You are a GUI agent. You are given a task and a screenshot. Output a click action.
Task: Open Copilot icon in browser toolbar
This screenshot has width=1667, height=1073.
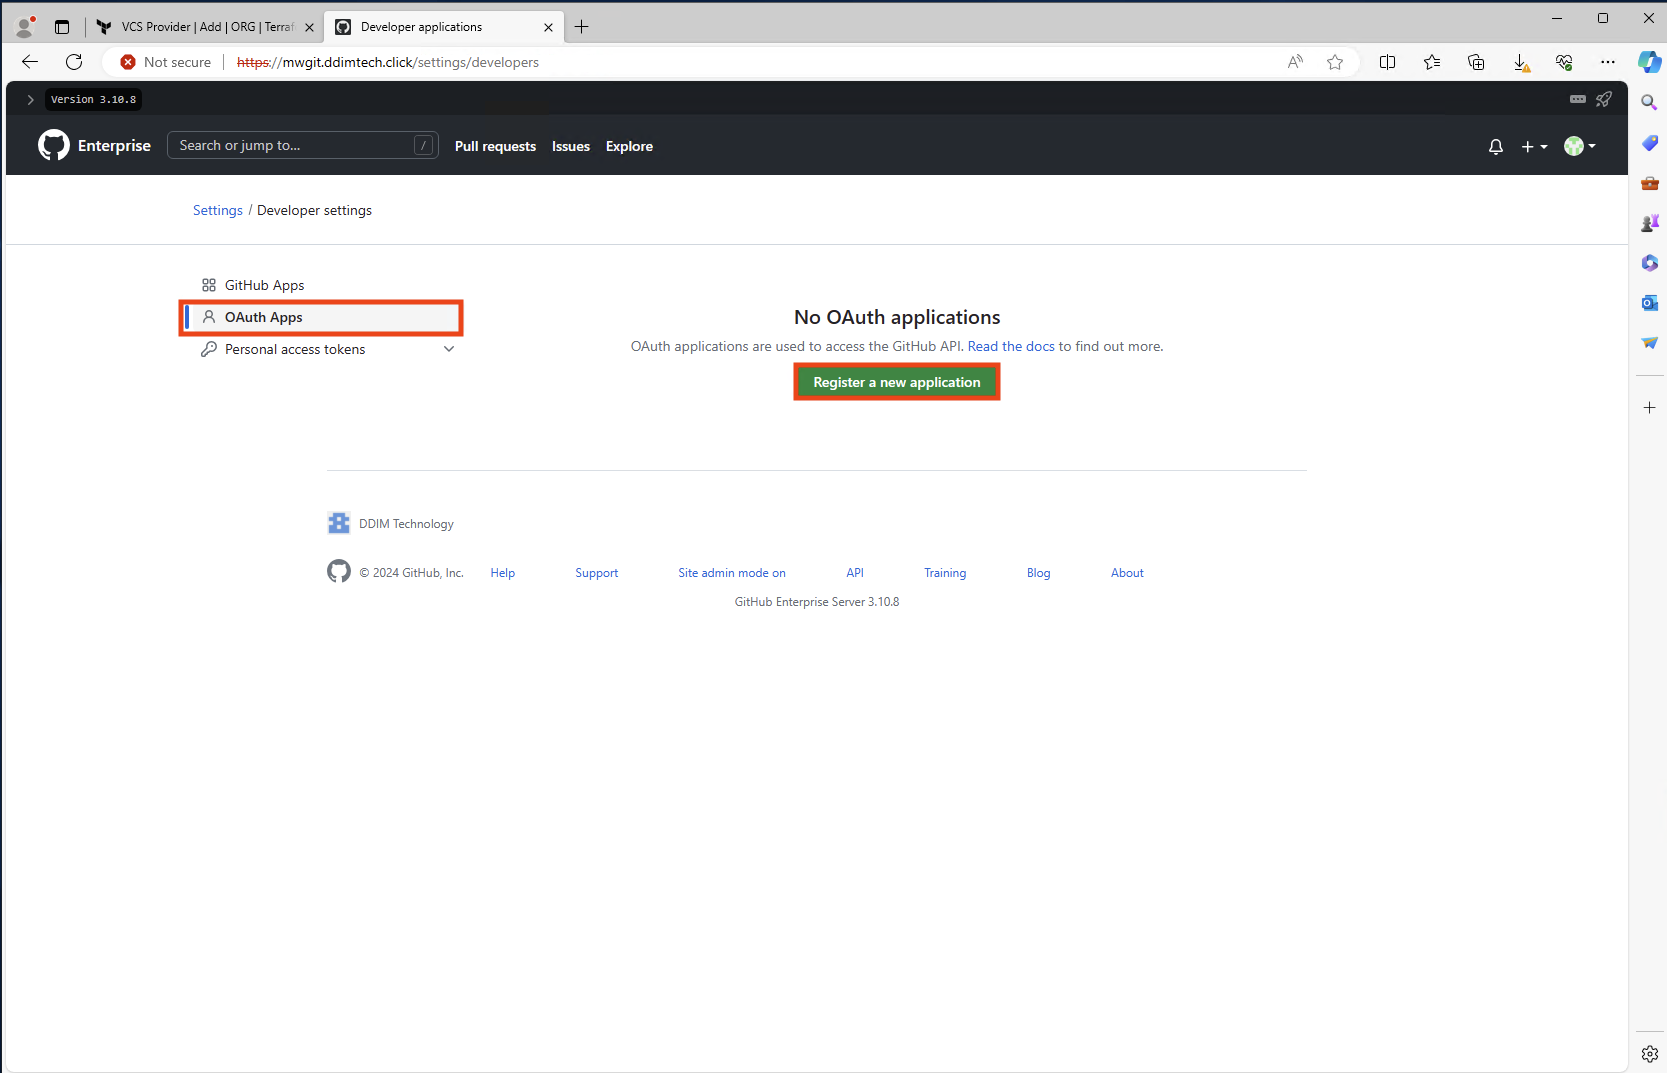click(x=1649, y=62)
